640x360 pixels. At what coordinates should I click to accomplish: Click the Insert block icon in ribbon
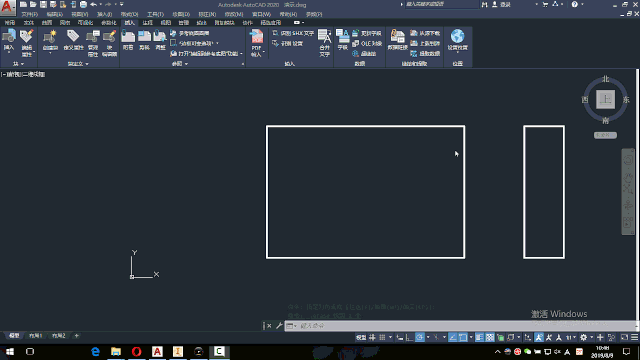pos(9,40)
